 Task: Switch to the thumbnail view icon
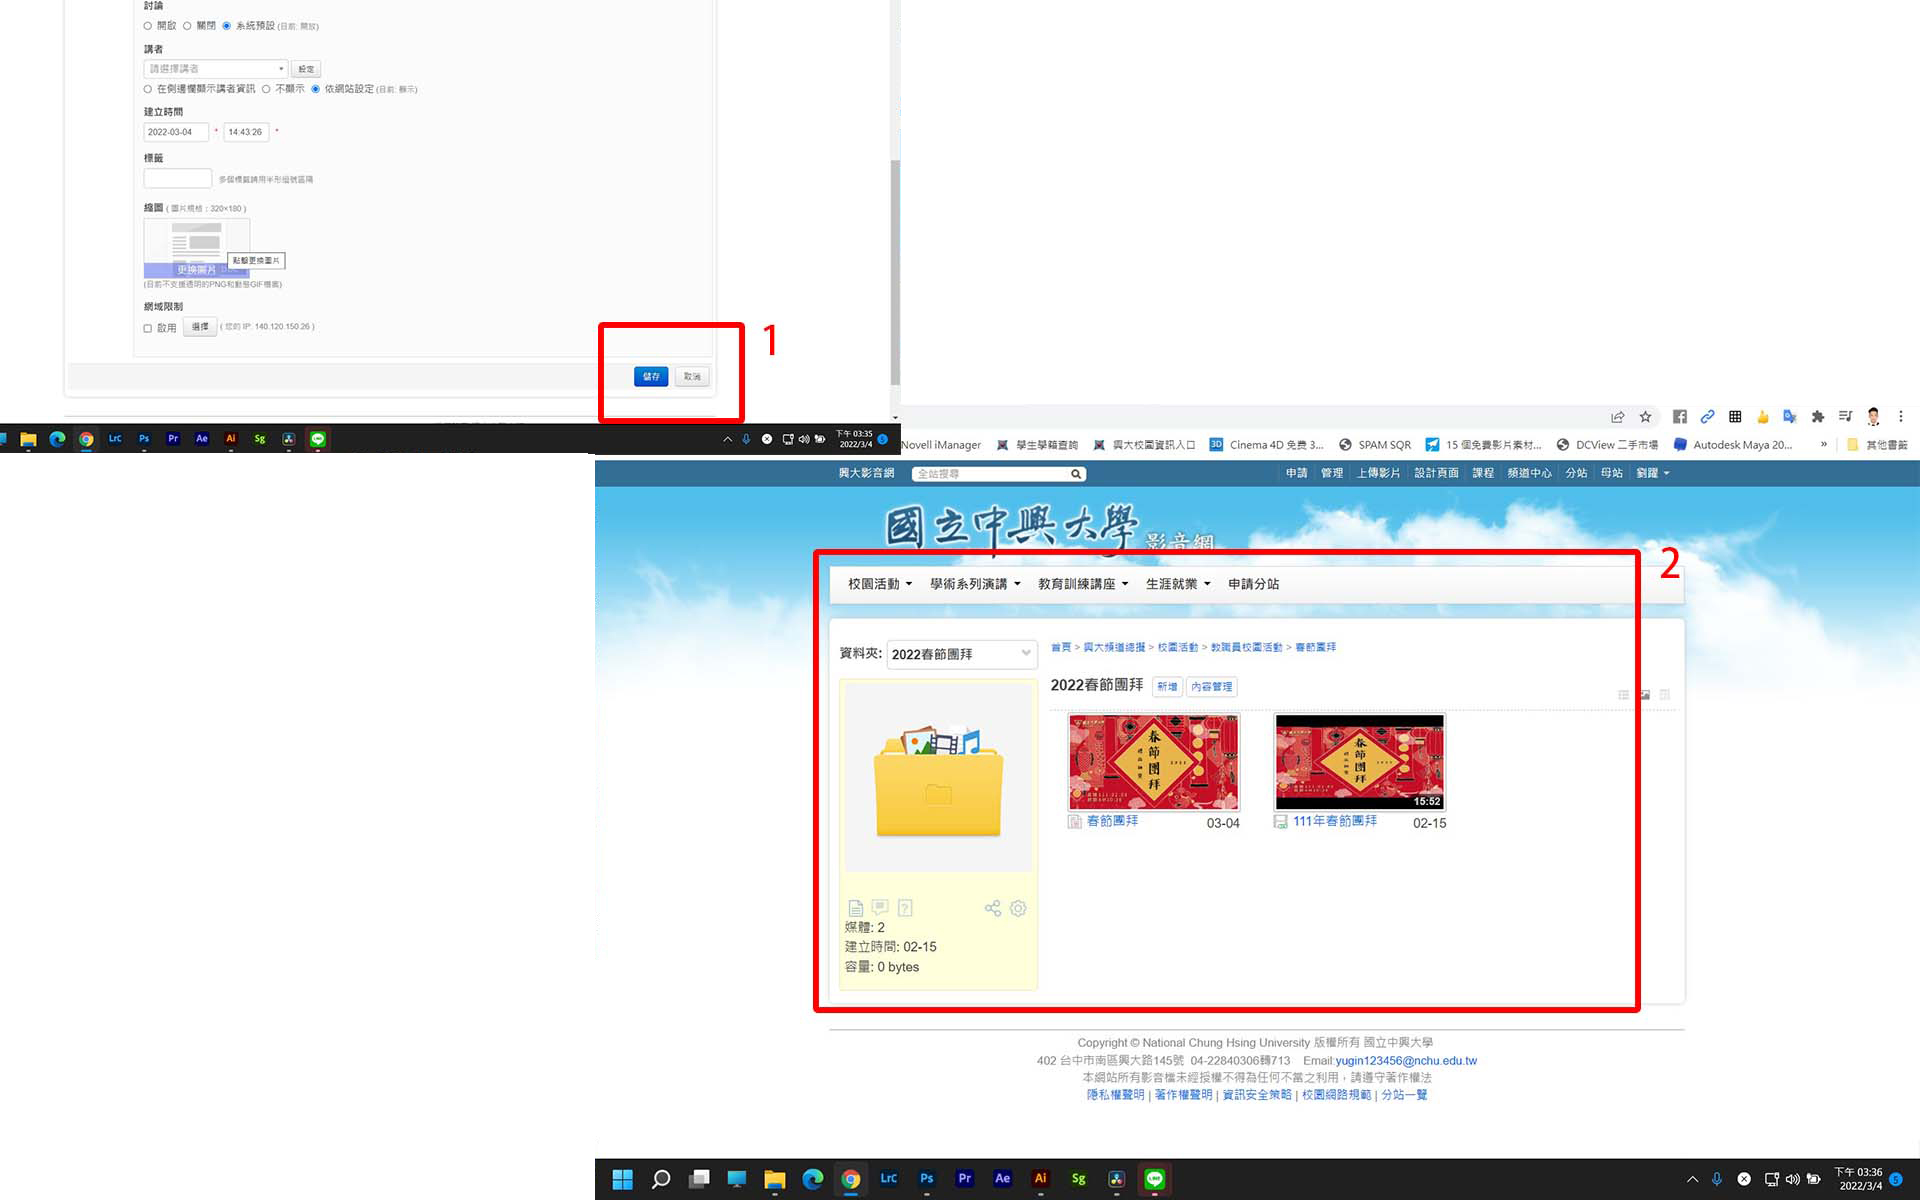tap(1644, 695)
